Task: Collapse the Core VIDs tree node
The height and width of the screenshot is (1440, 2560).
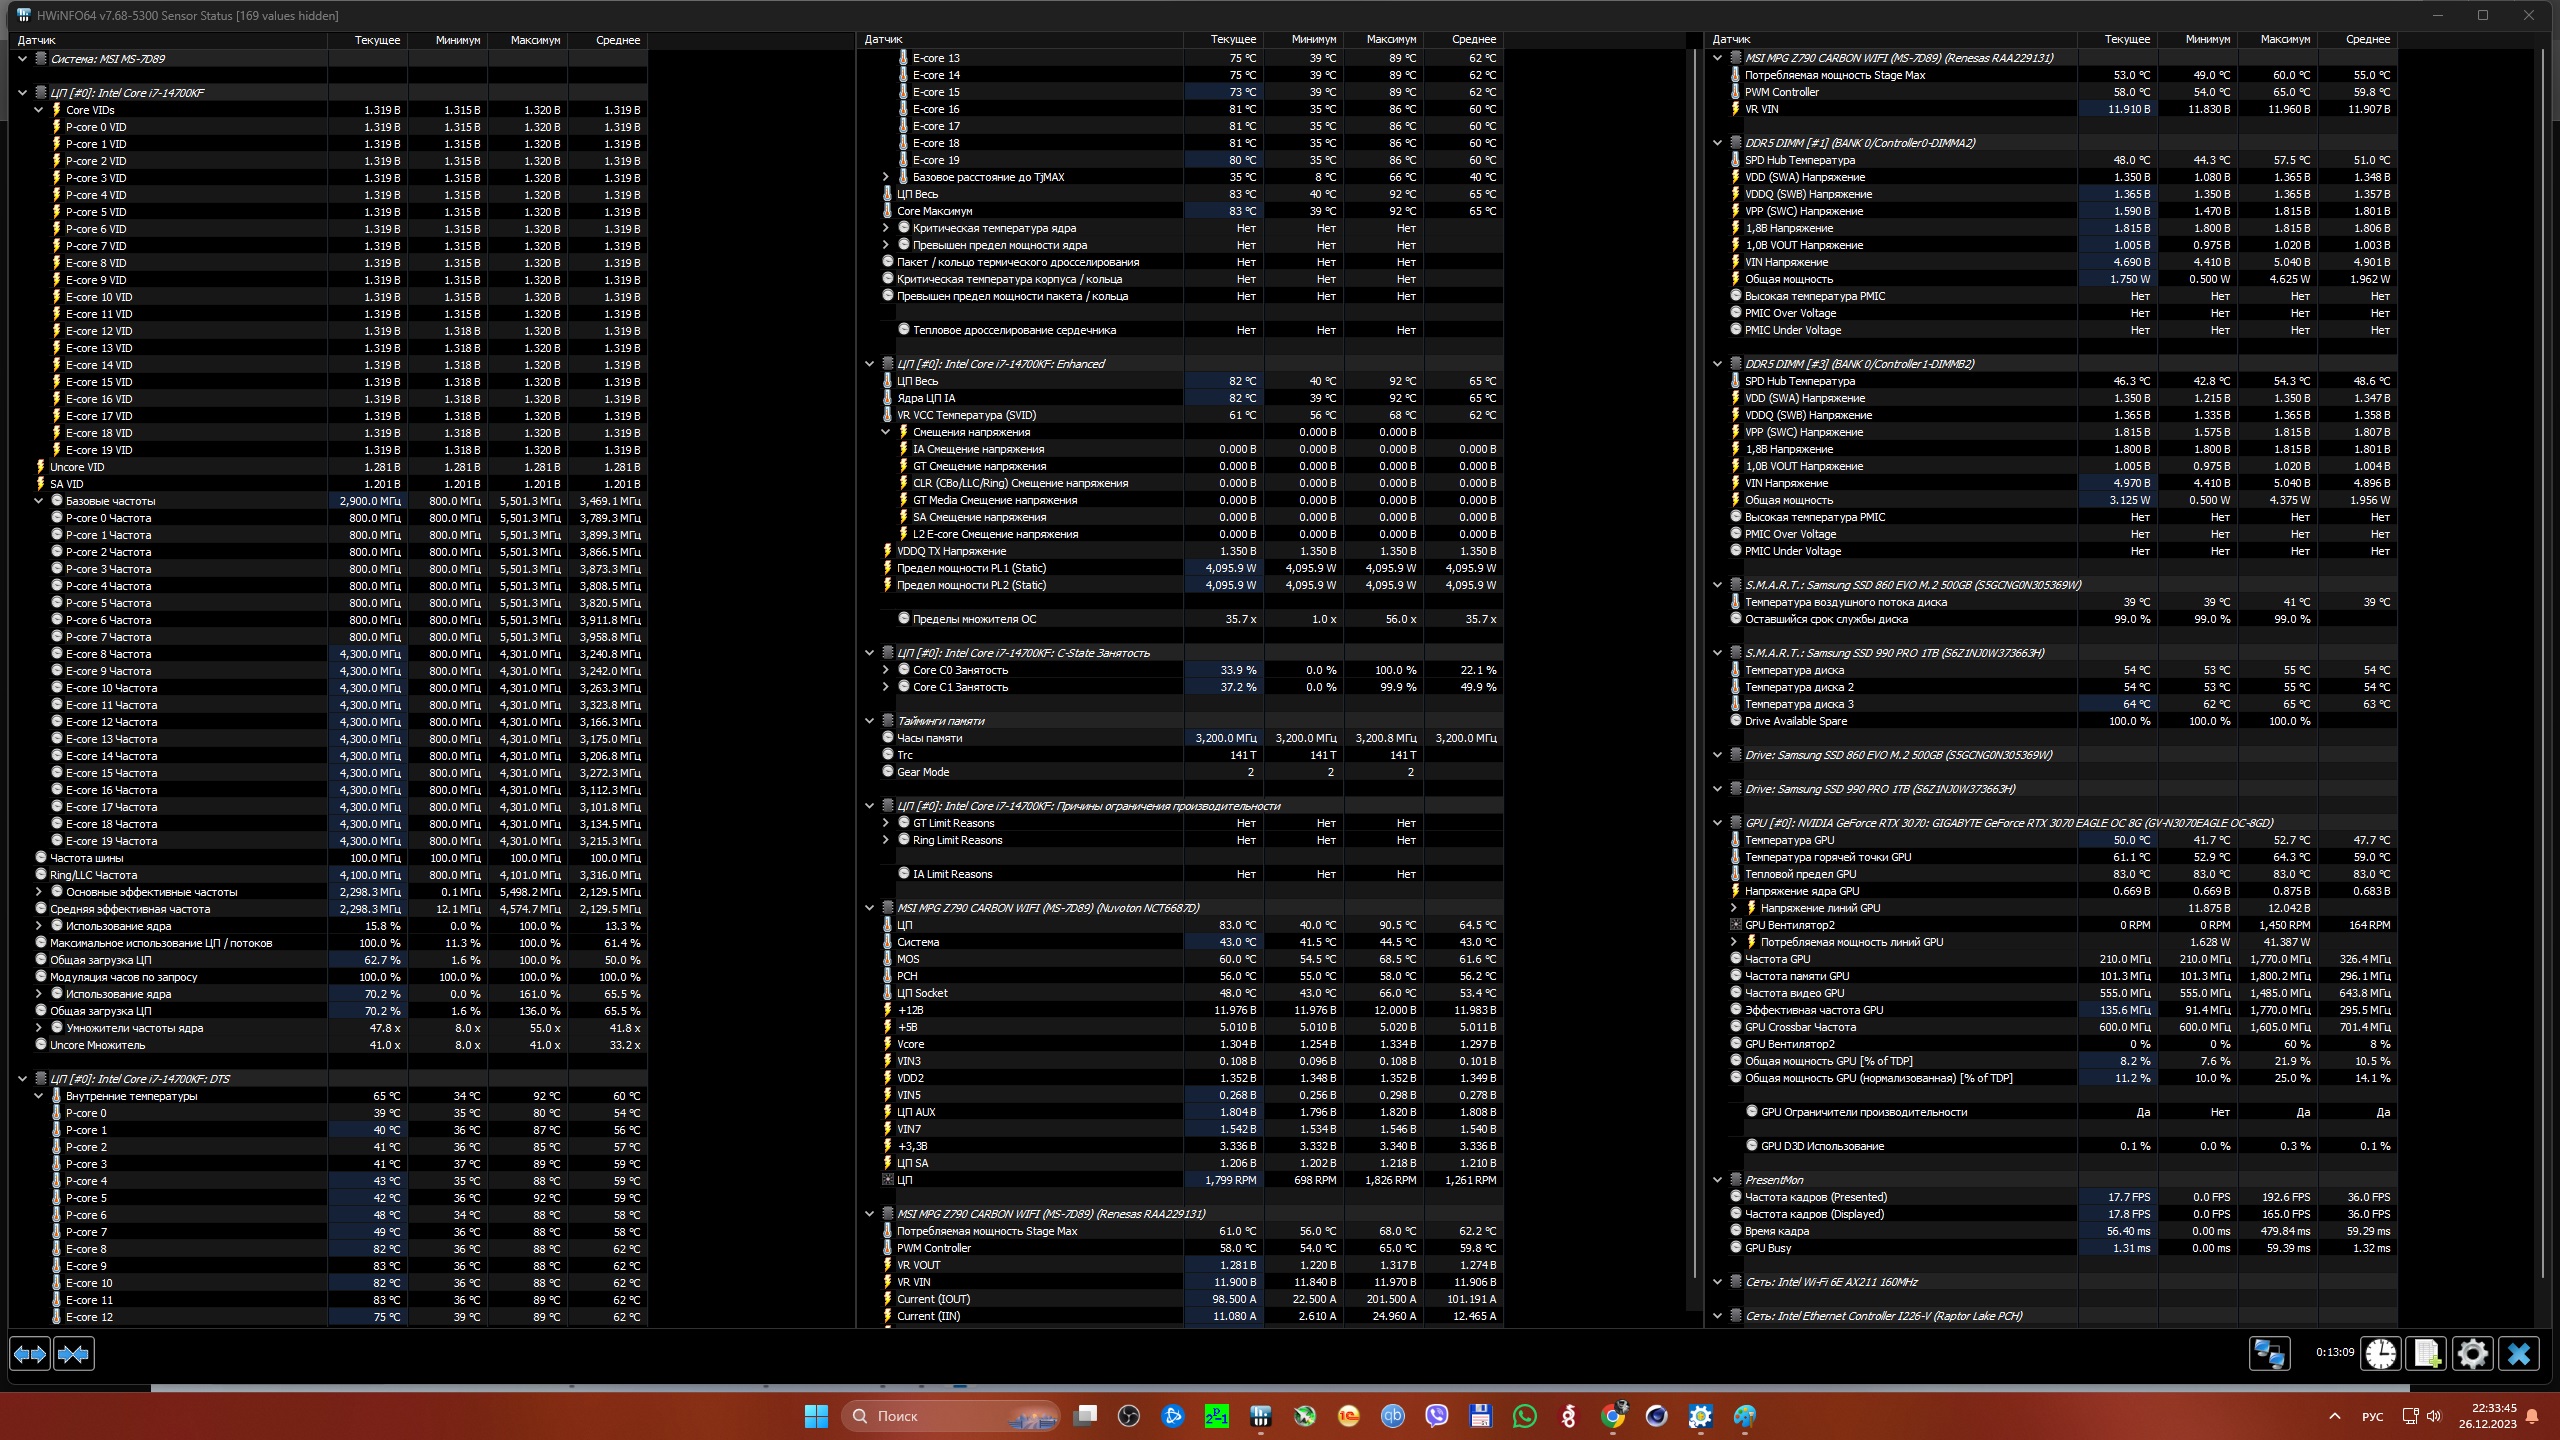Action: tap(39, 110)
